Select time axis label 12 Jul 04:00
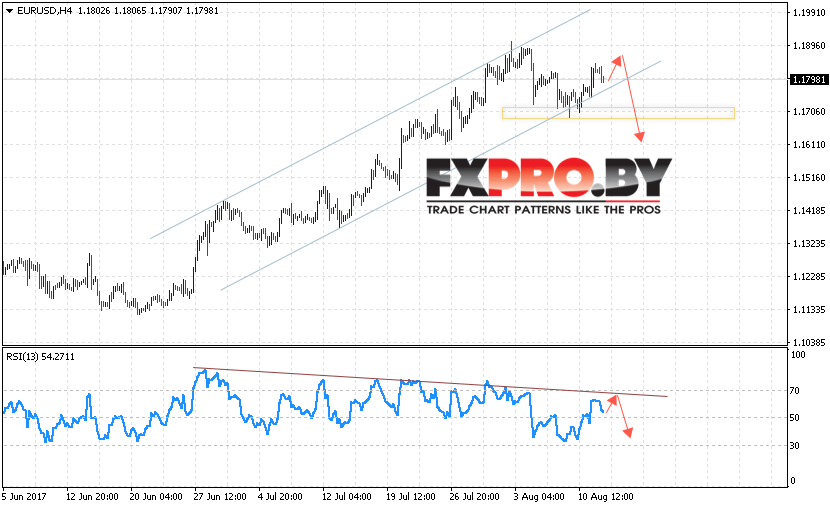The height and width of the screenshot is (508, 830). pos(347,496)
